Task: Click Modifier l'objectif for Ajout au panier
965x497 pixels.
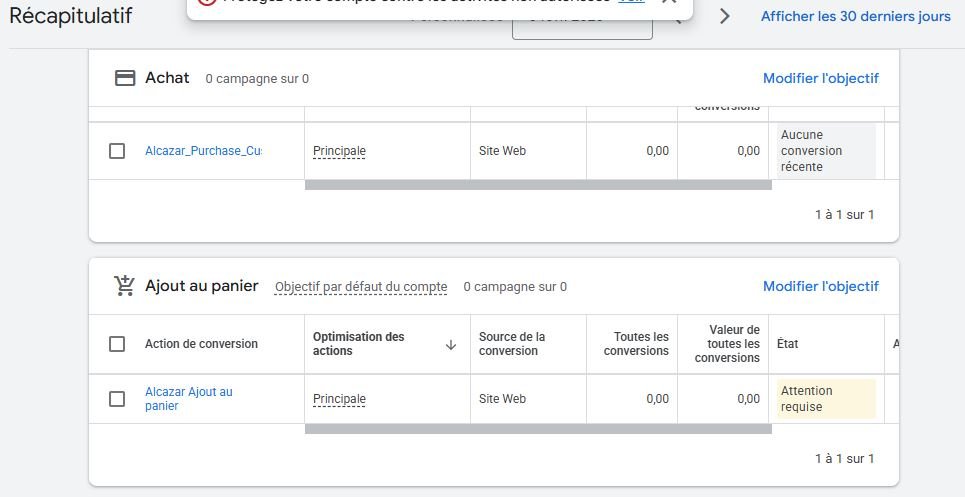Action: click(x=820, y=286)
